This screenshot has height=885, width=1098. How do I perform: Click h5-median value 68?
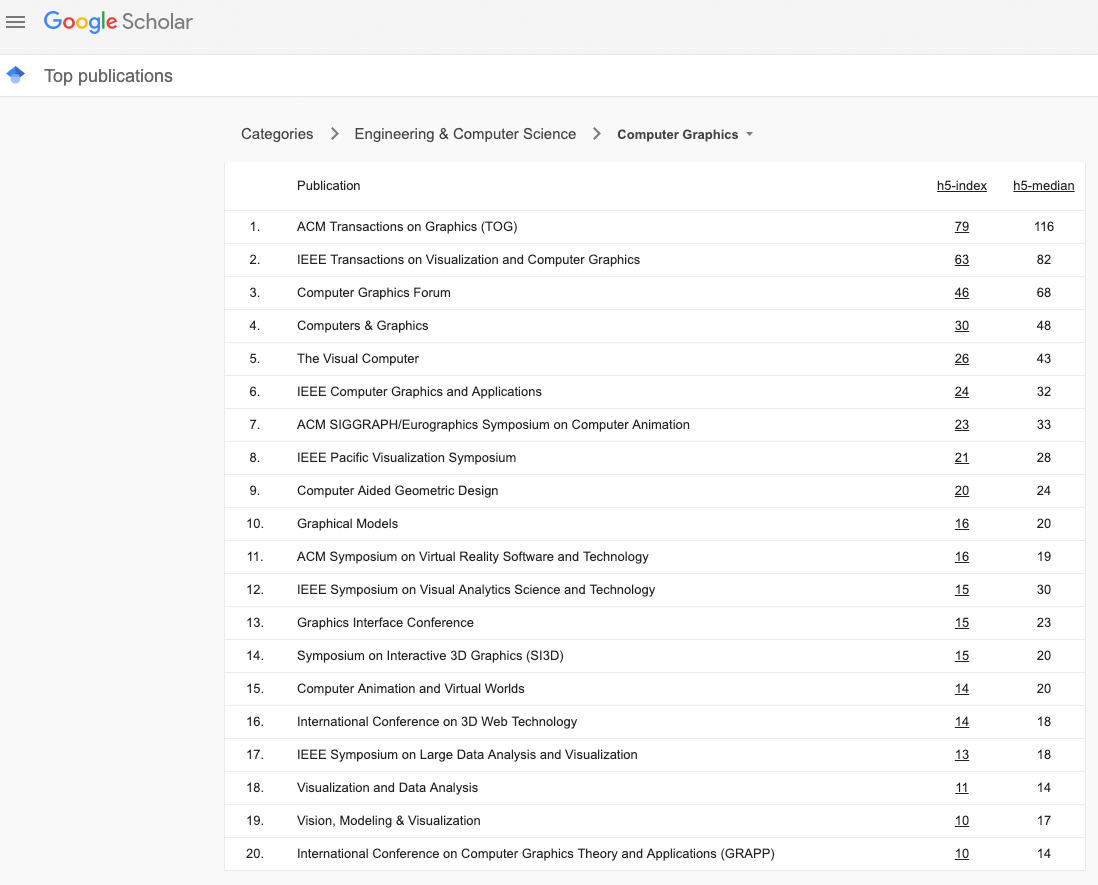1043,293
